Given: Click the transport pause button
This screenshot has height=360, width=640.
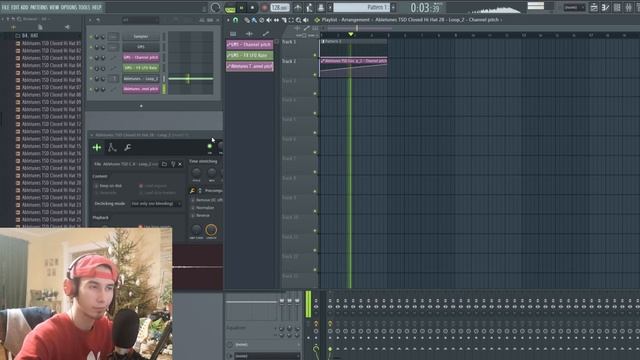Looking at the screenshot, I should click(241, 8).
